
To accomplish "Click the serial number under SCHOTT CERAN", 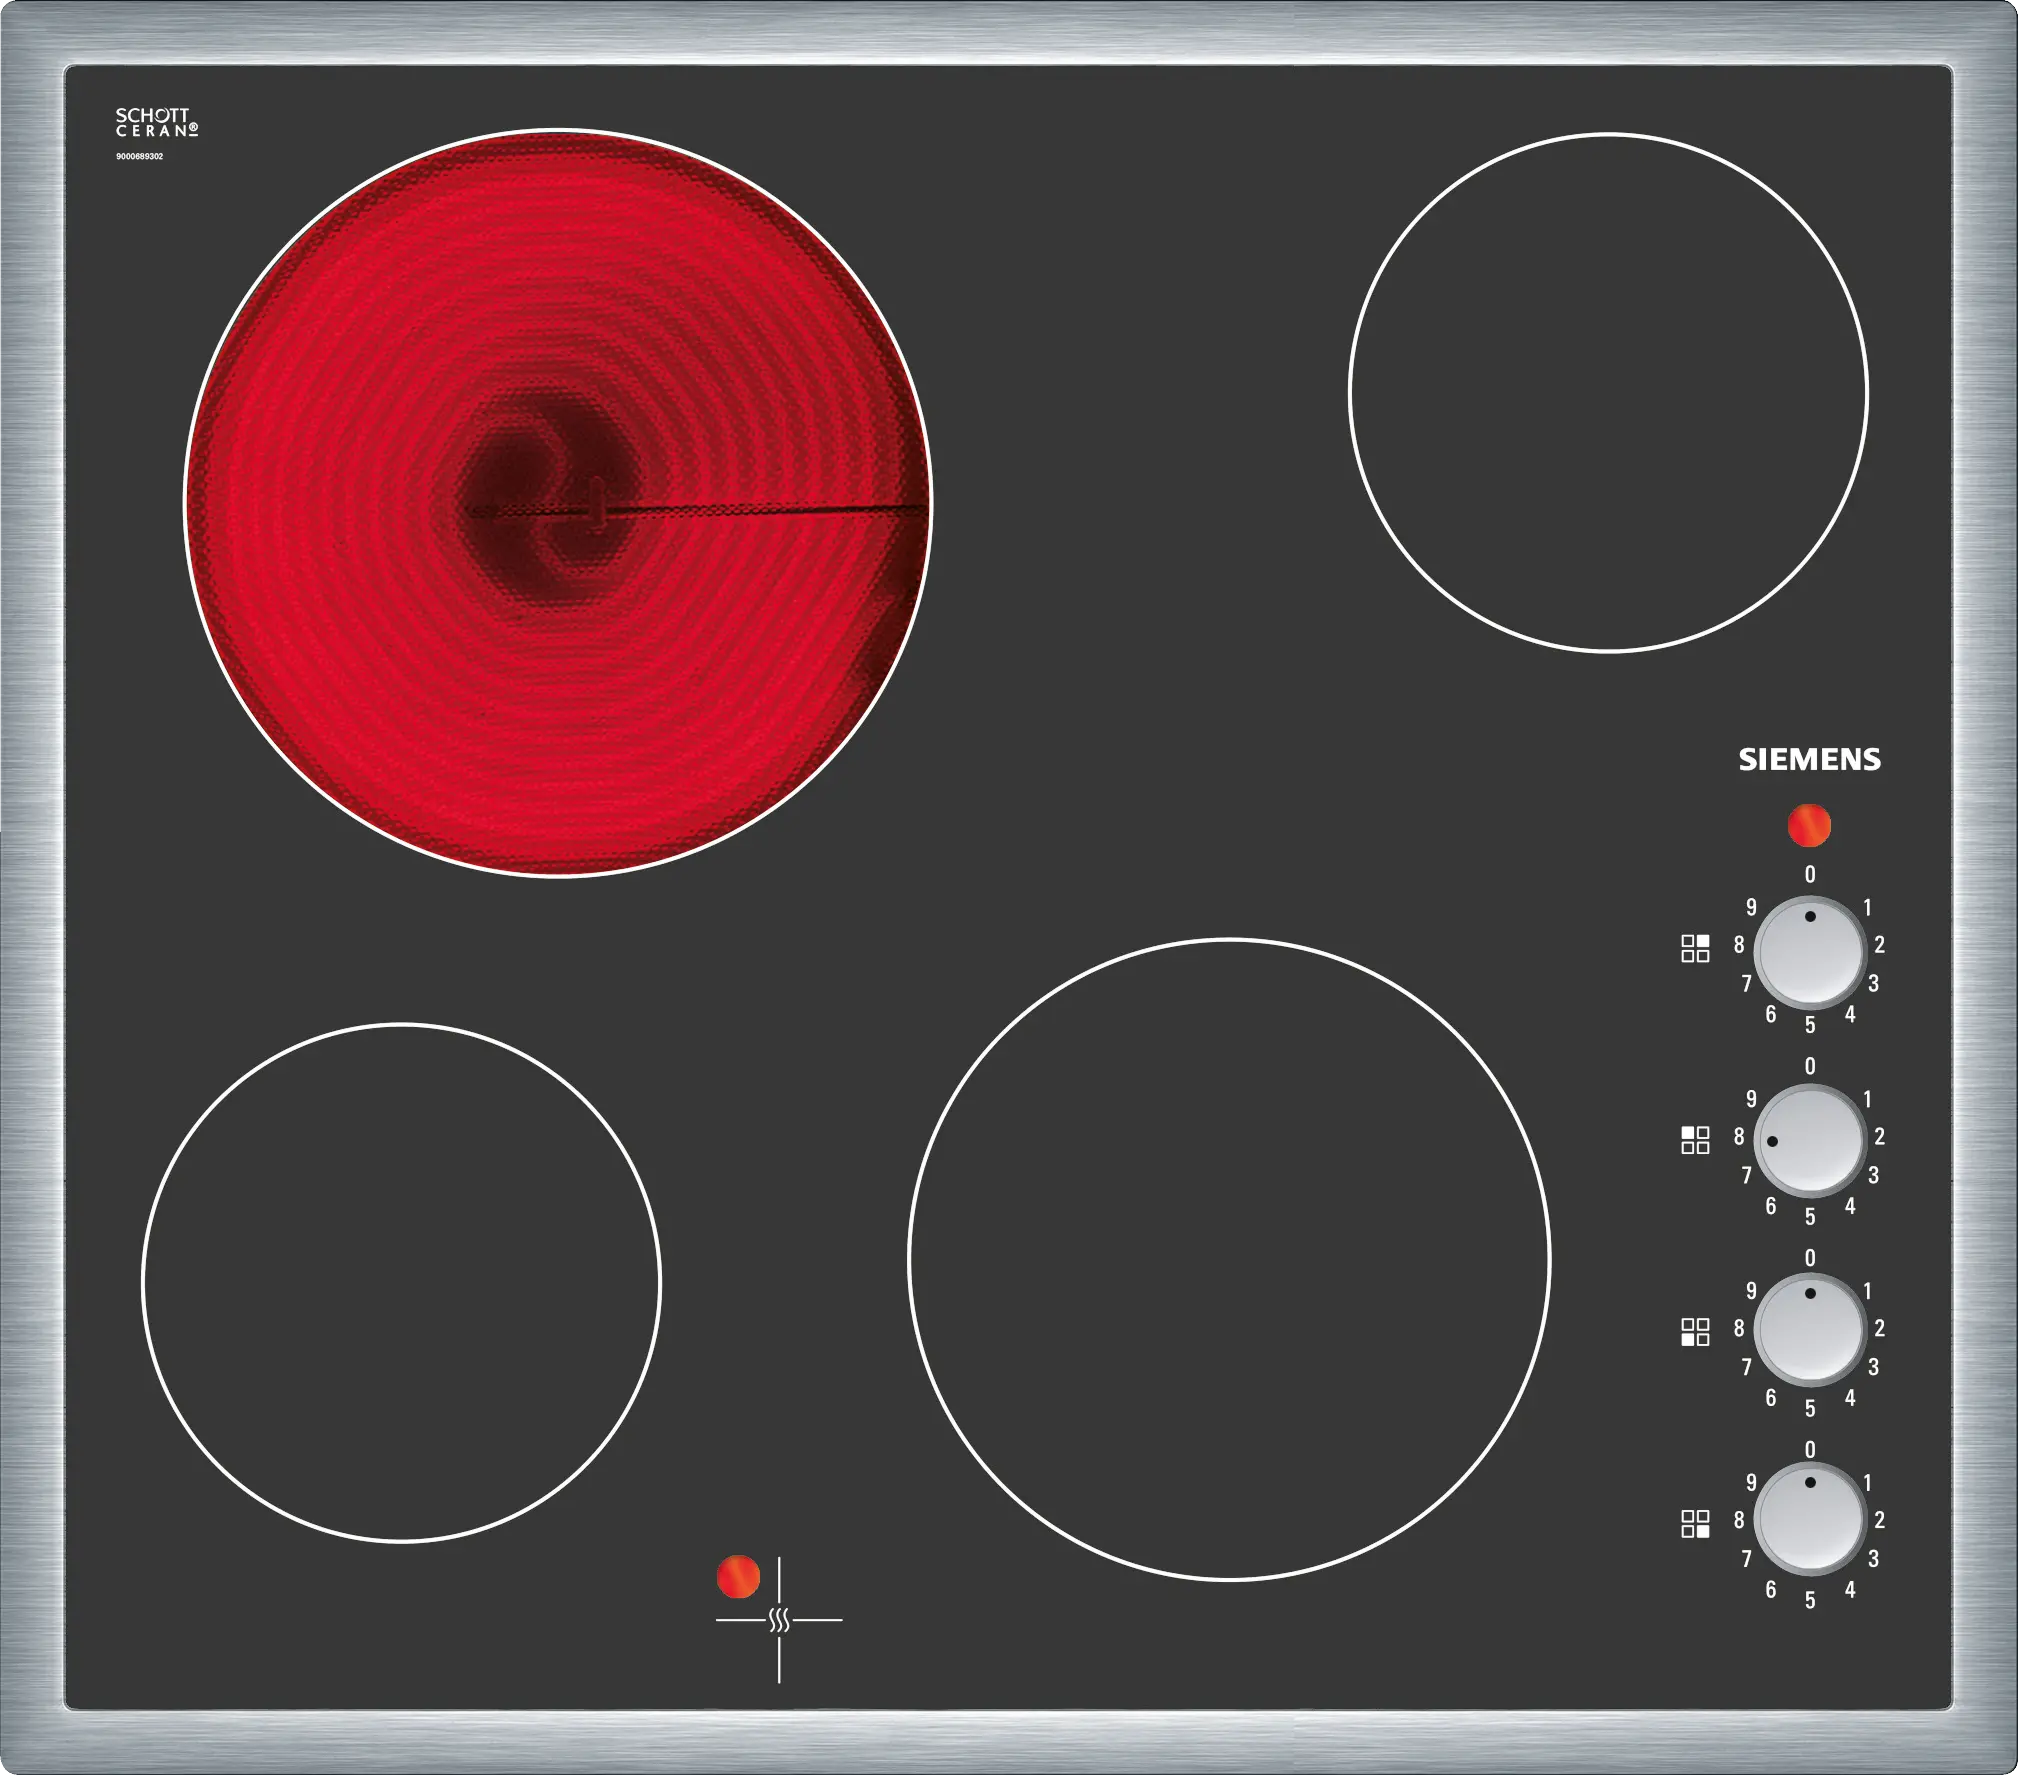I will coord(139,157).
